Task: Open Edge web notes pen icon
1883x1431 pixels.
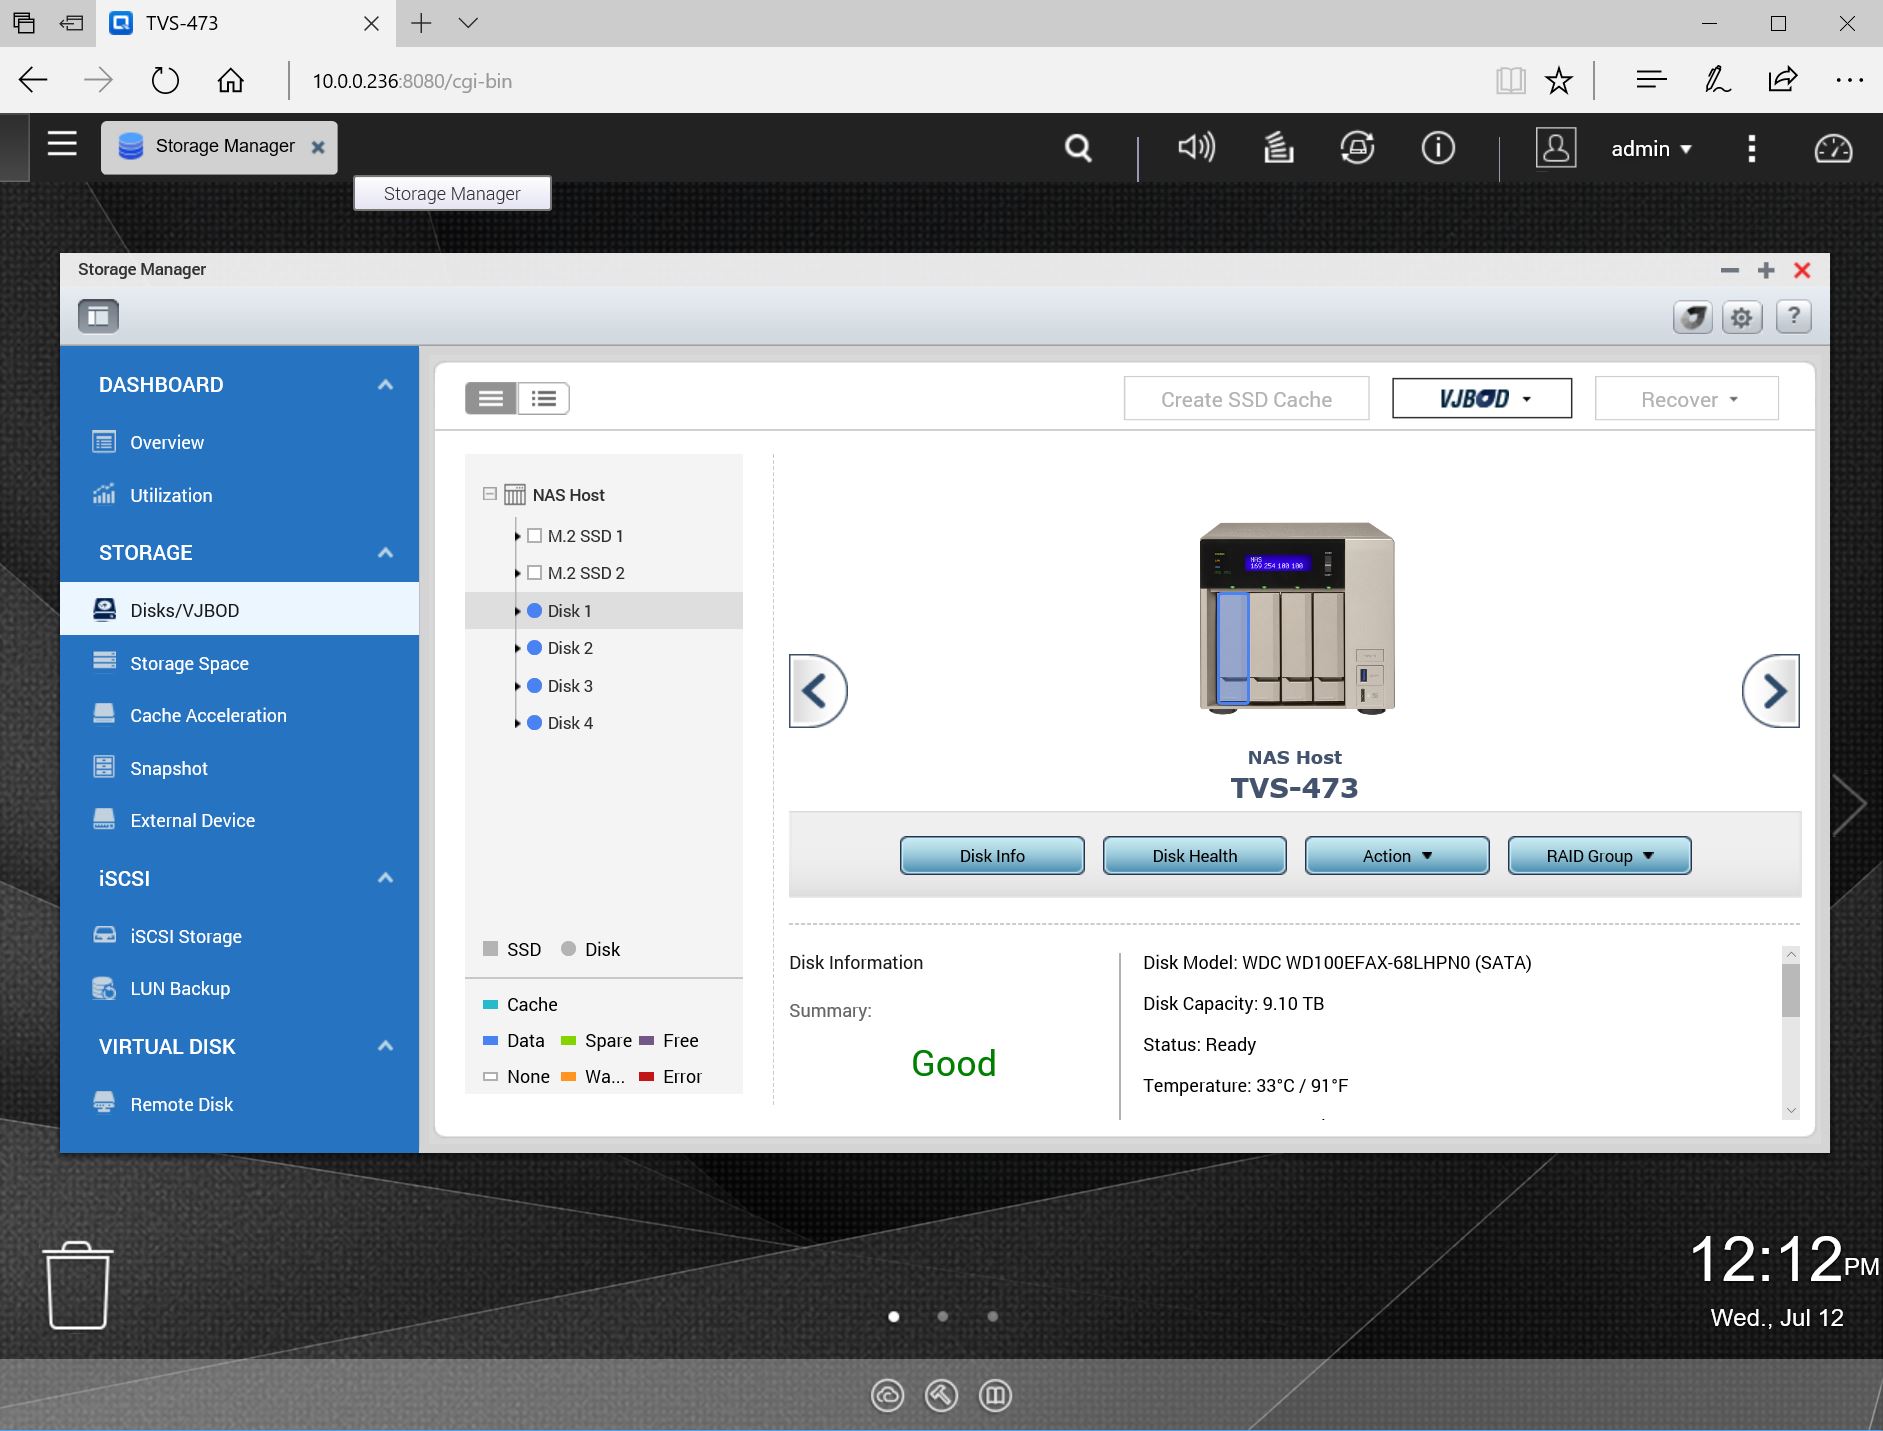Action: pyautogui.click(x=1717, y=80)
